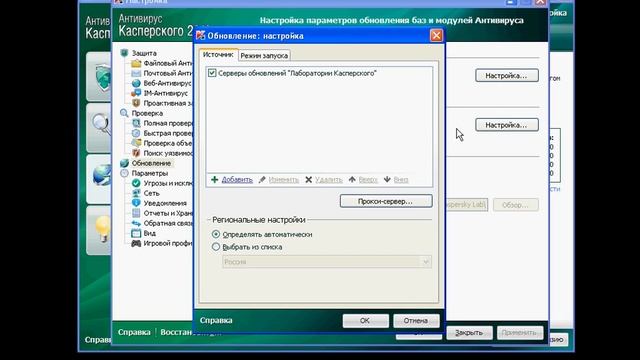
Task: Click the 'Вниз' move link
Action: tap(401, 180)
